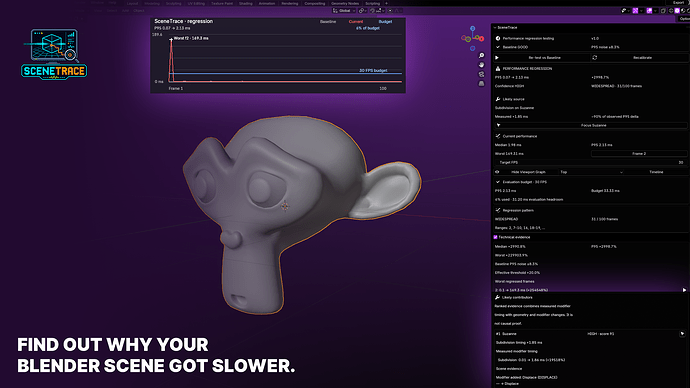Switch to the Geometry Nodes workspace tab

tap(345, 4)
